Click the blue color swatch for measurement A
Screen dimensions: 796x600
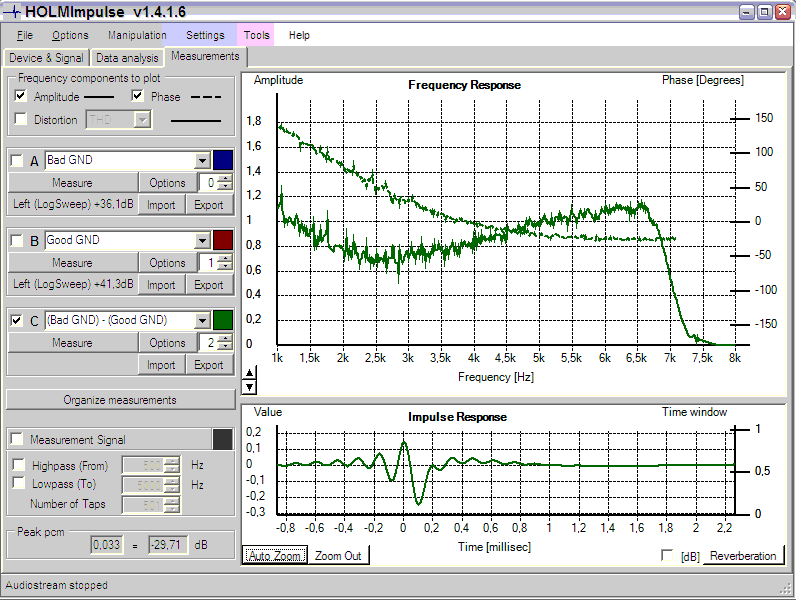pyautogui.click(x=223, y=160)
